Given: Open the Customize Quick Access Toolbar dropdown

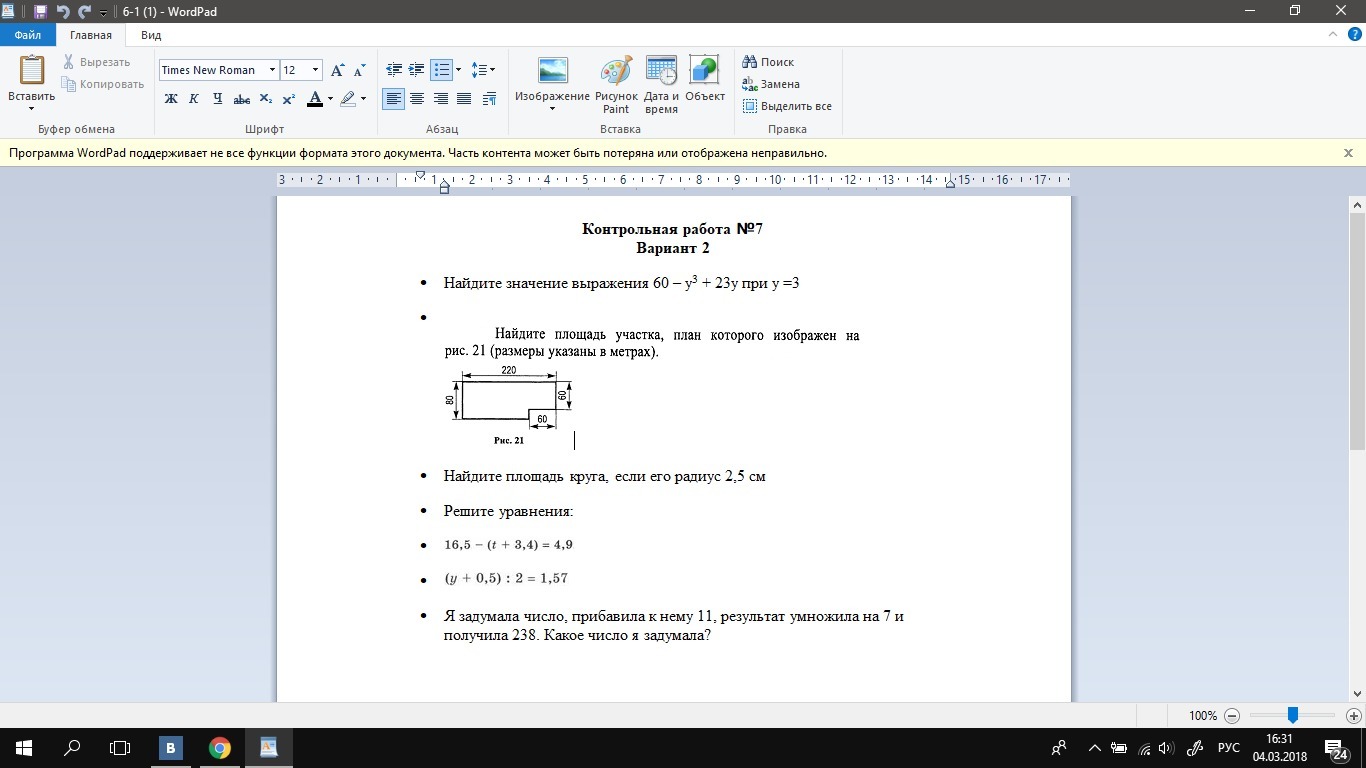Looking at the screenshot, I should click(103, 13).
